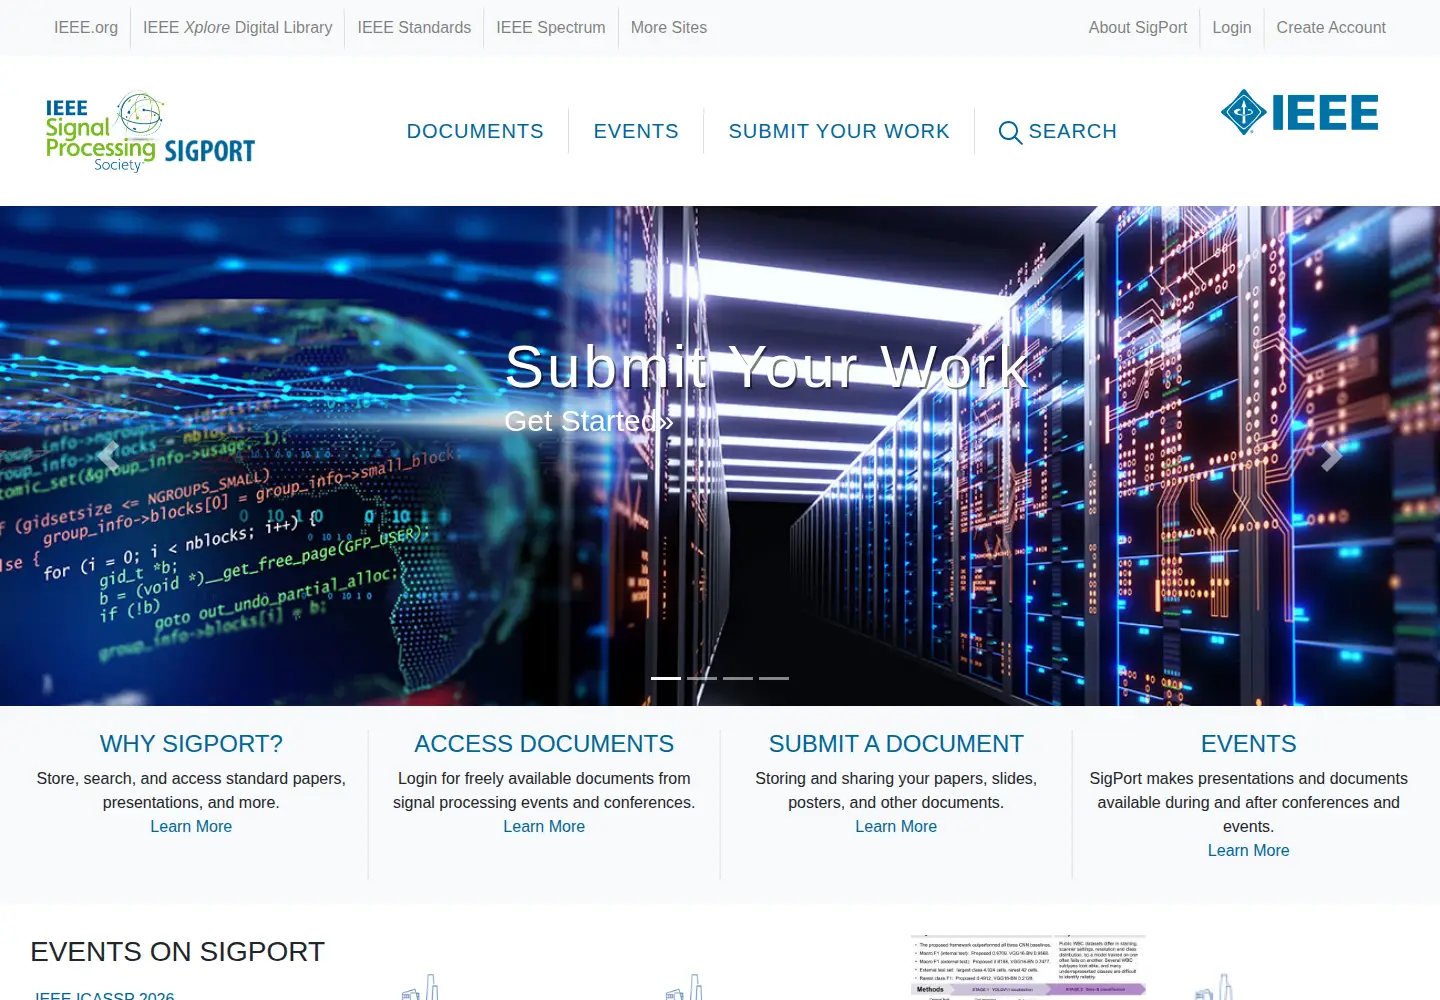Select the second carousel indicator
Screen dimensions: 1440x1000
pos(702,678)
